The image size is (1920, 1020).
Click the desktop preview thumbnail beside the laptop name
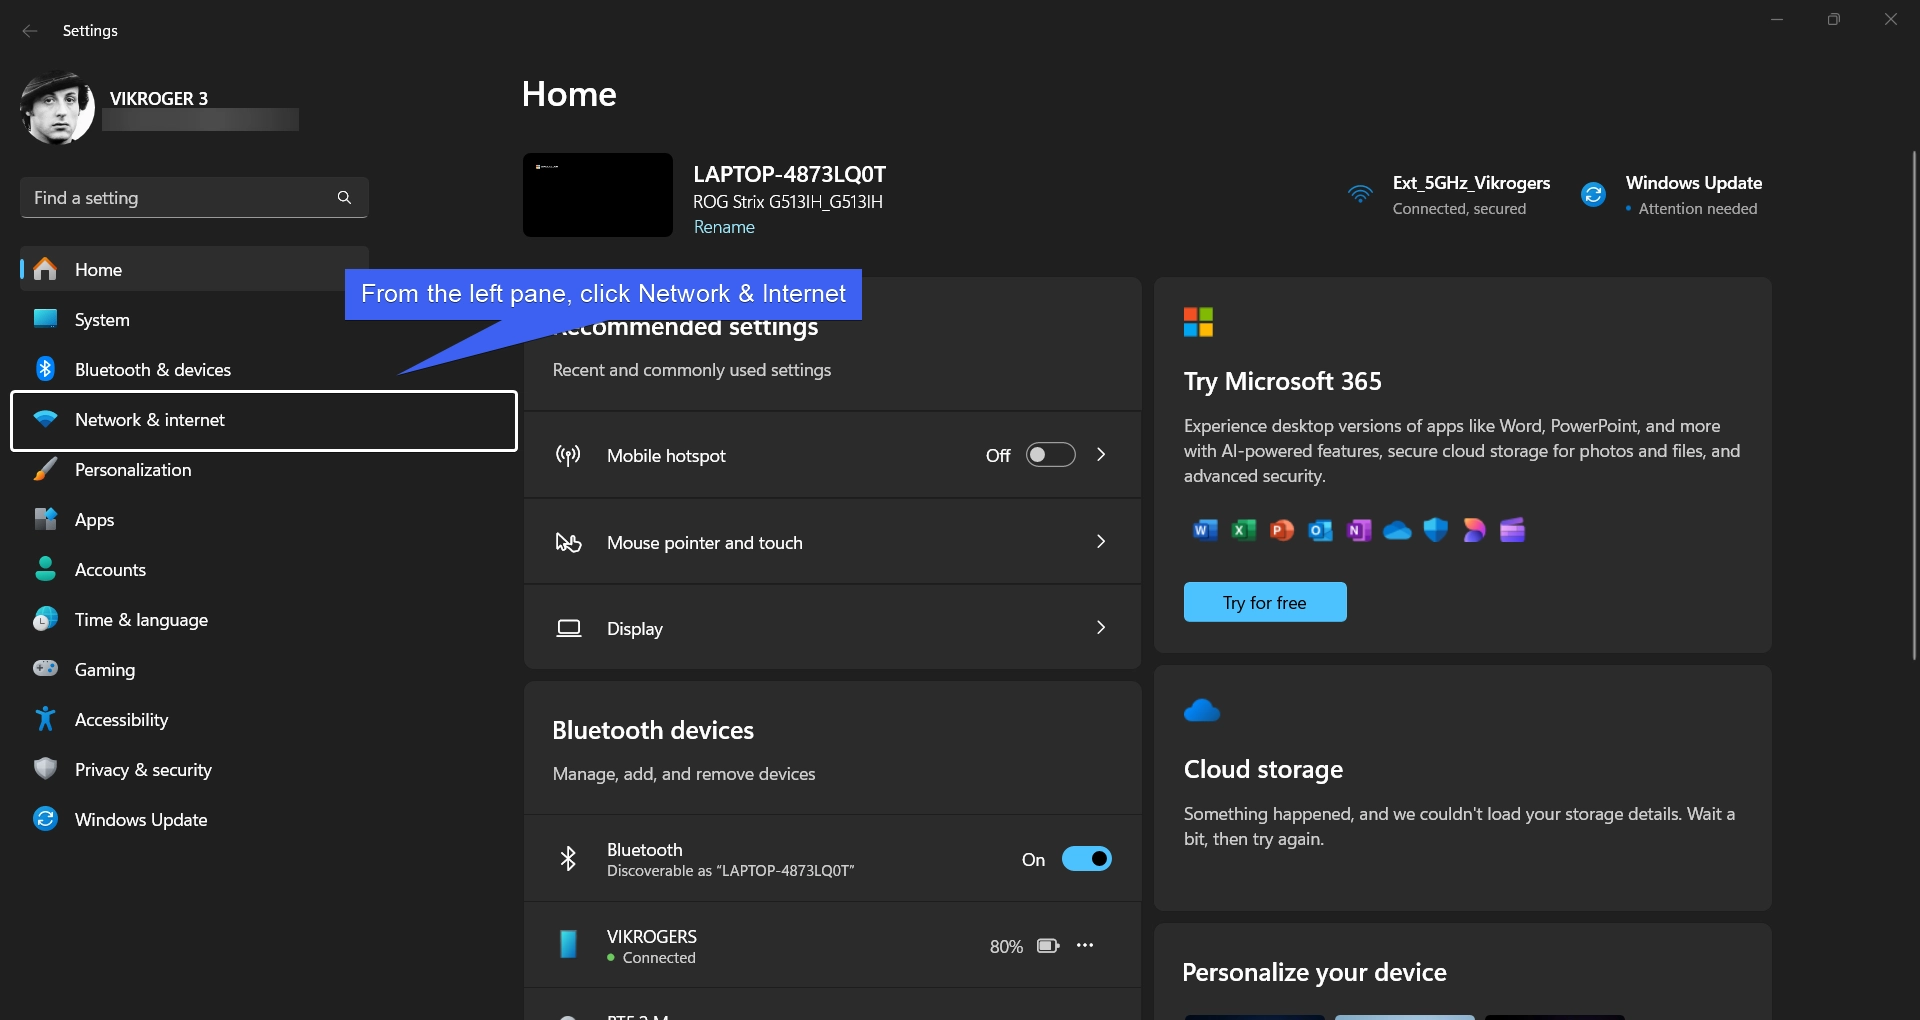pos(598,195)
